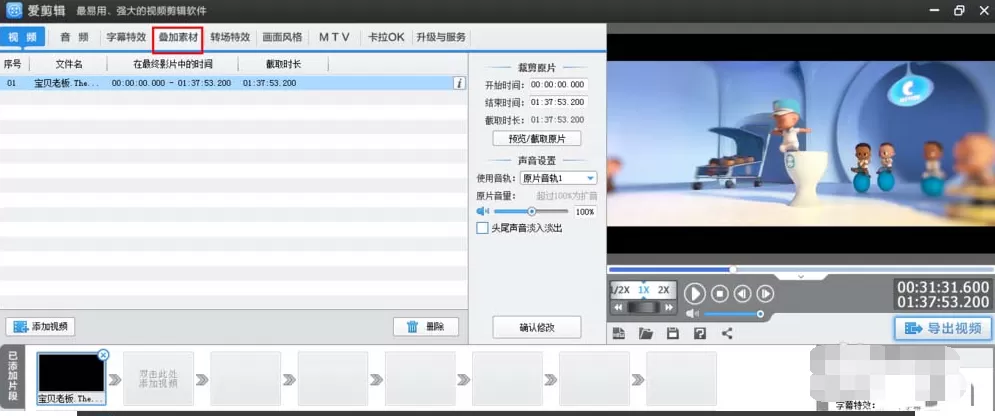The width and height of the screenshot is (995, 416).
Task: Remove the 宝贝老板 clip thumbnail with X
Action: point(103,355)
